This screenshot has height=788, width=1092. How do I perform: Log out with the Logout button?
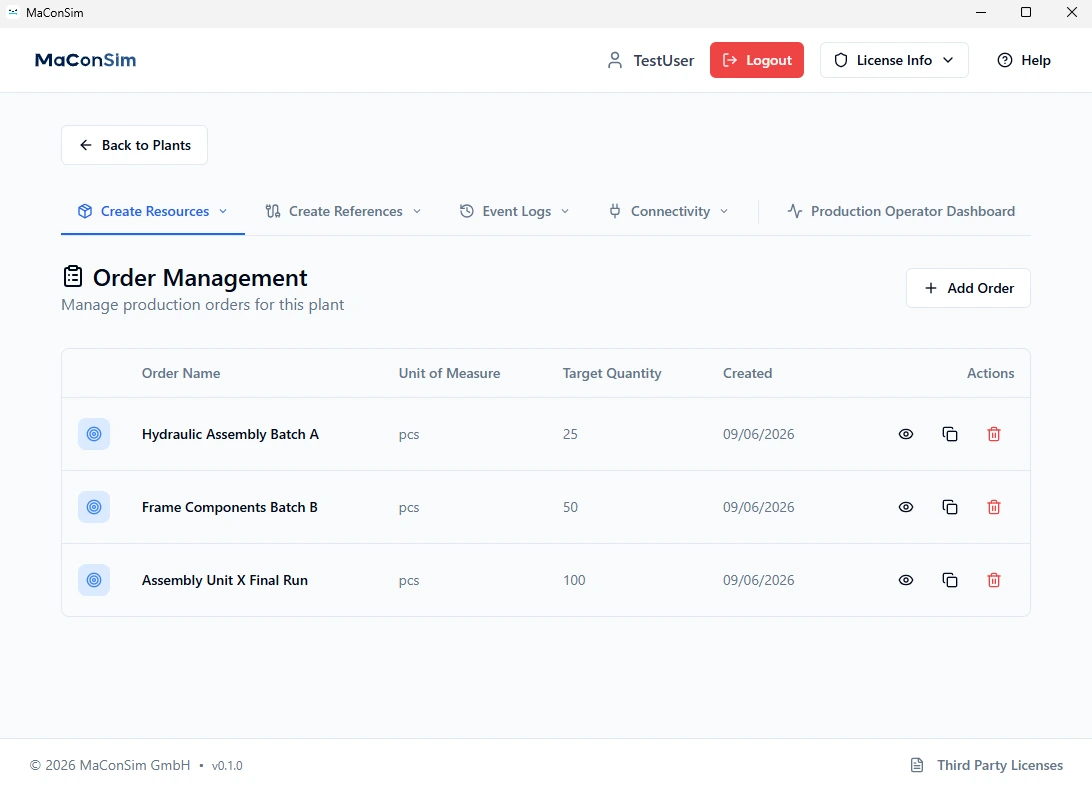[x=757, y=60]
